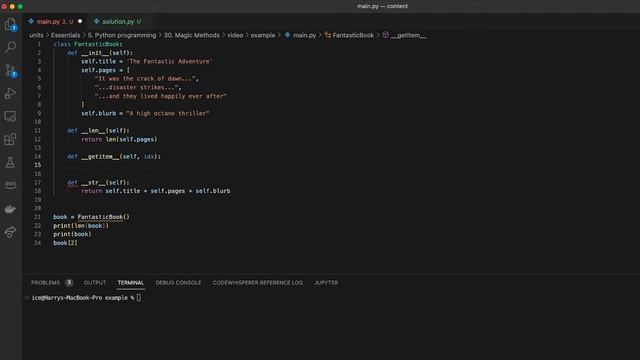This screenshot has height=360, width=640.
Task: Open the Docker whale icon
Action: click(11, 209)
